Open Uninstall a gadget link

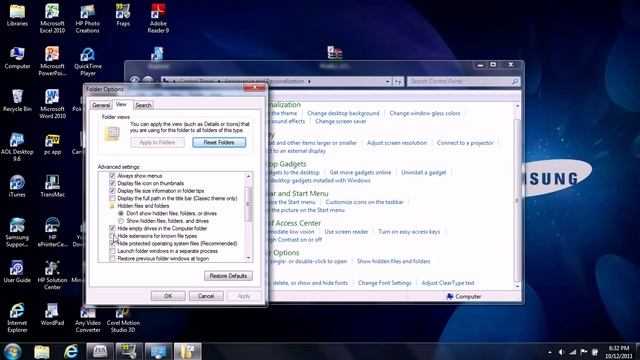pos(424,173)
